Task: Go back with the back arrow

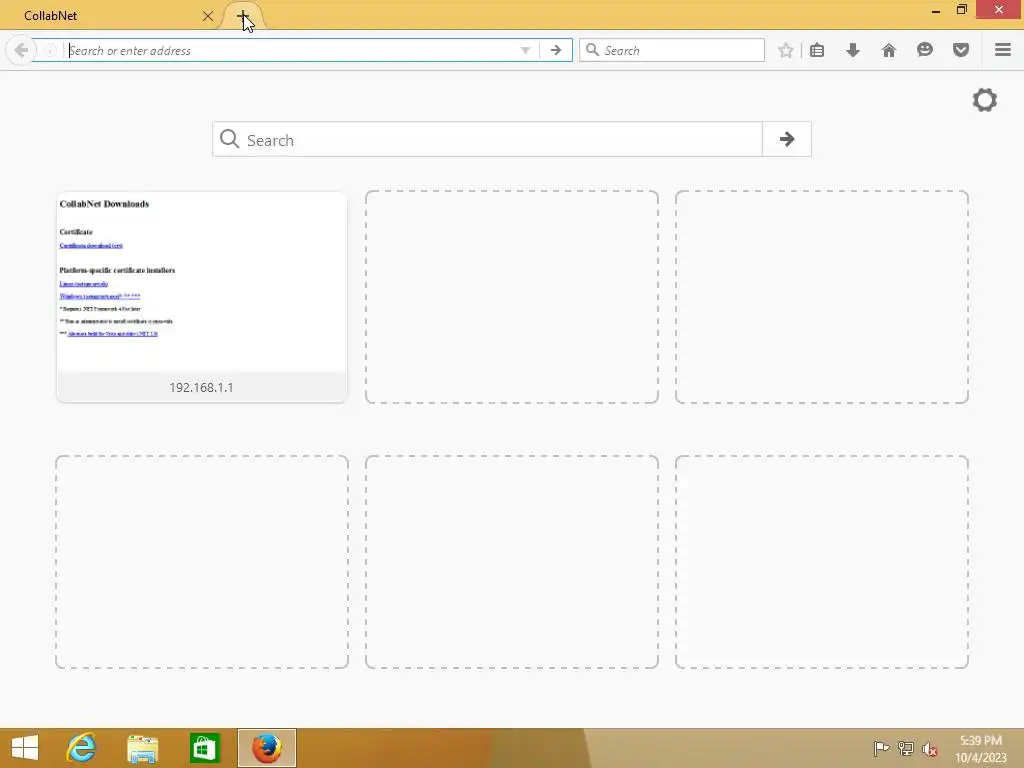Action: coord(20,50)
